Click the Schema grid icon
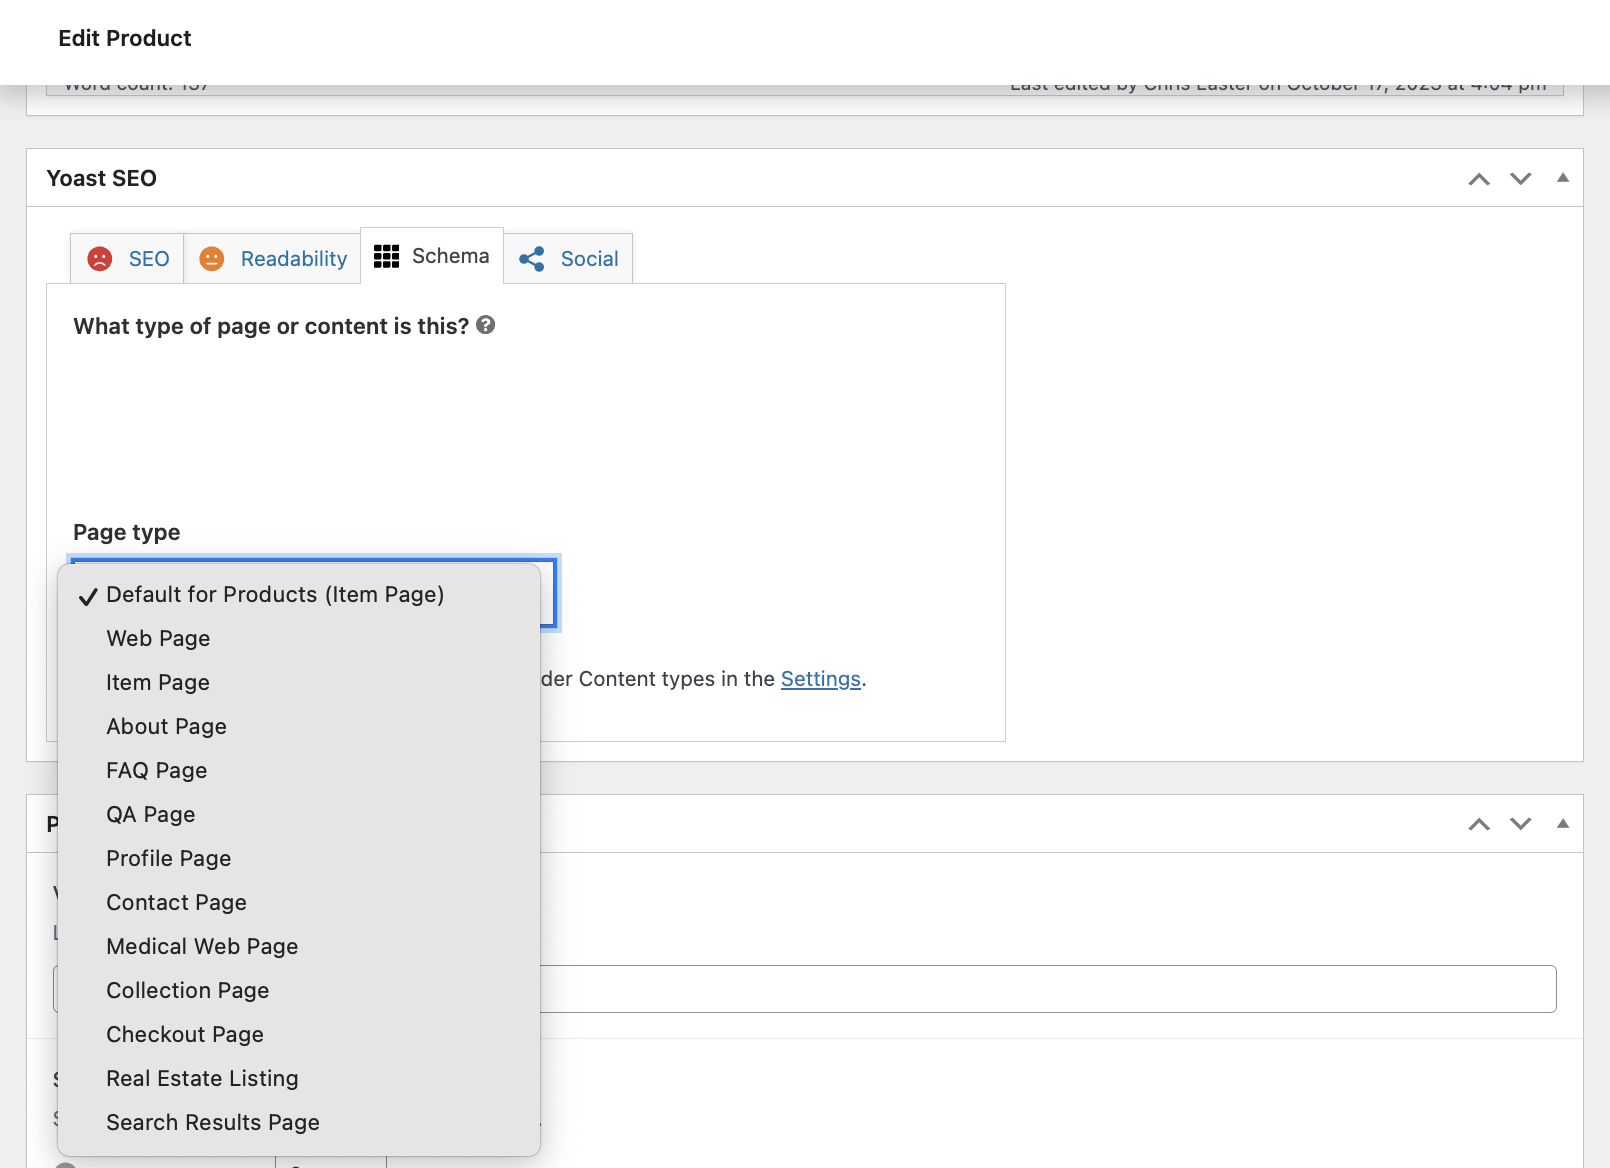Viewport: 1610px width, 1168px height. click(x=387, y=257)
